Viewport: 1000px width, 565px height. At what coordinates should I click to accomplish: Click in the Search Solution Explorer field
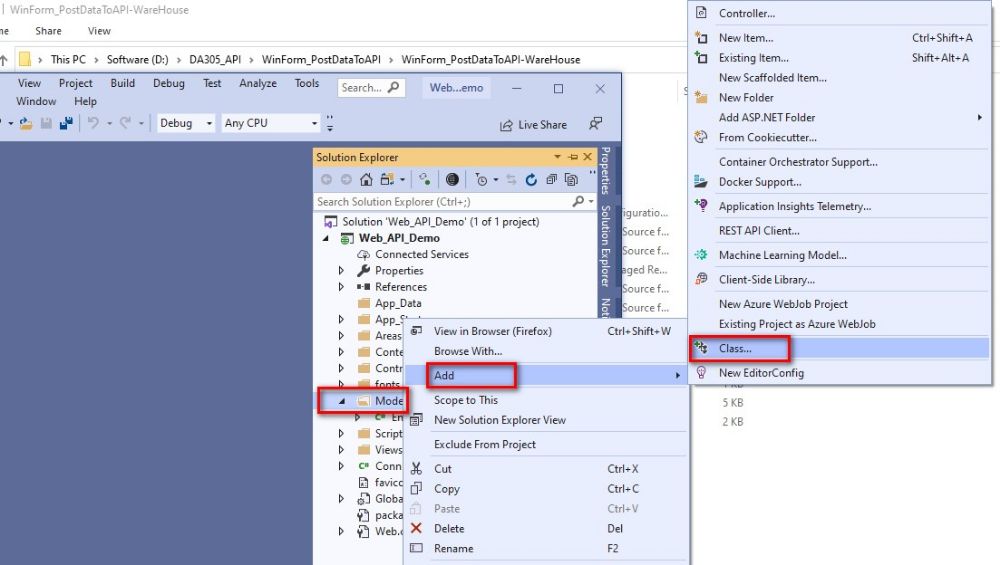(442, 202)
